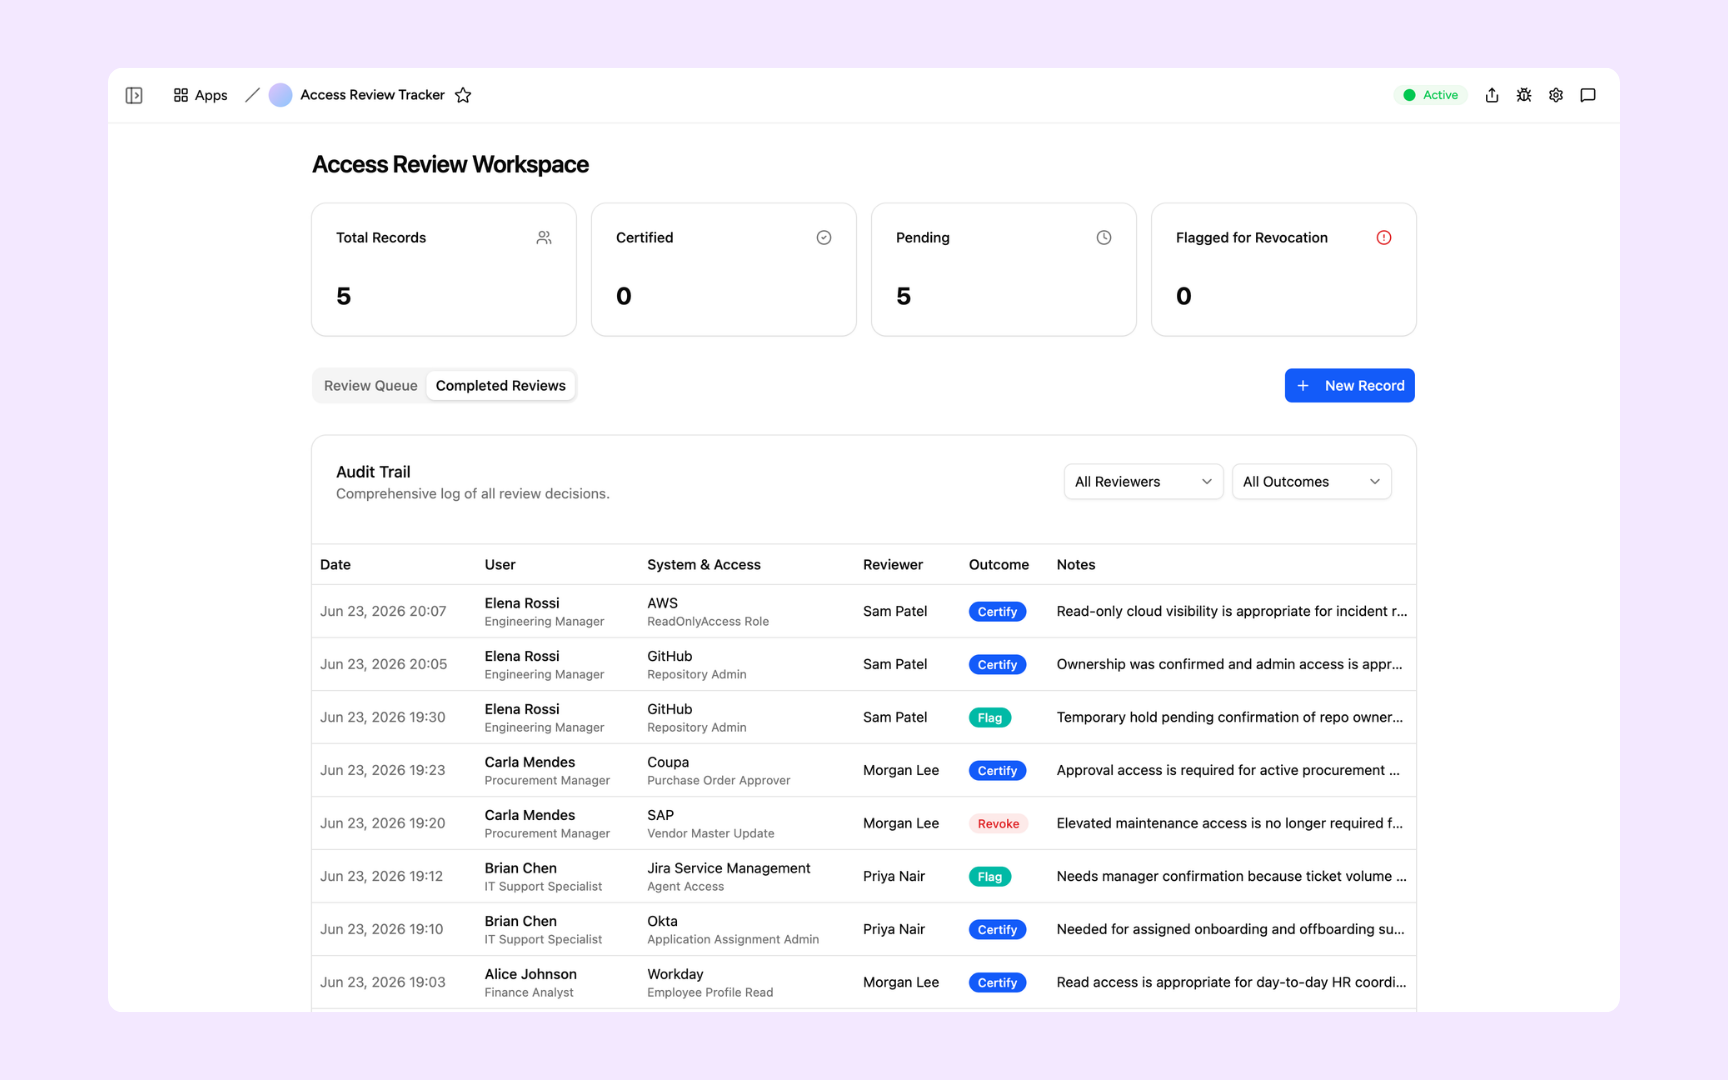This screenshot has width=1728, height=1080.
Task: Click the Pending clock icon
Action: pos(1104,238)
